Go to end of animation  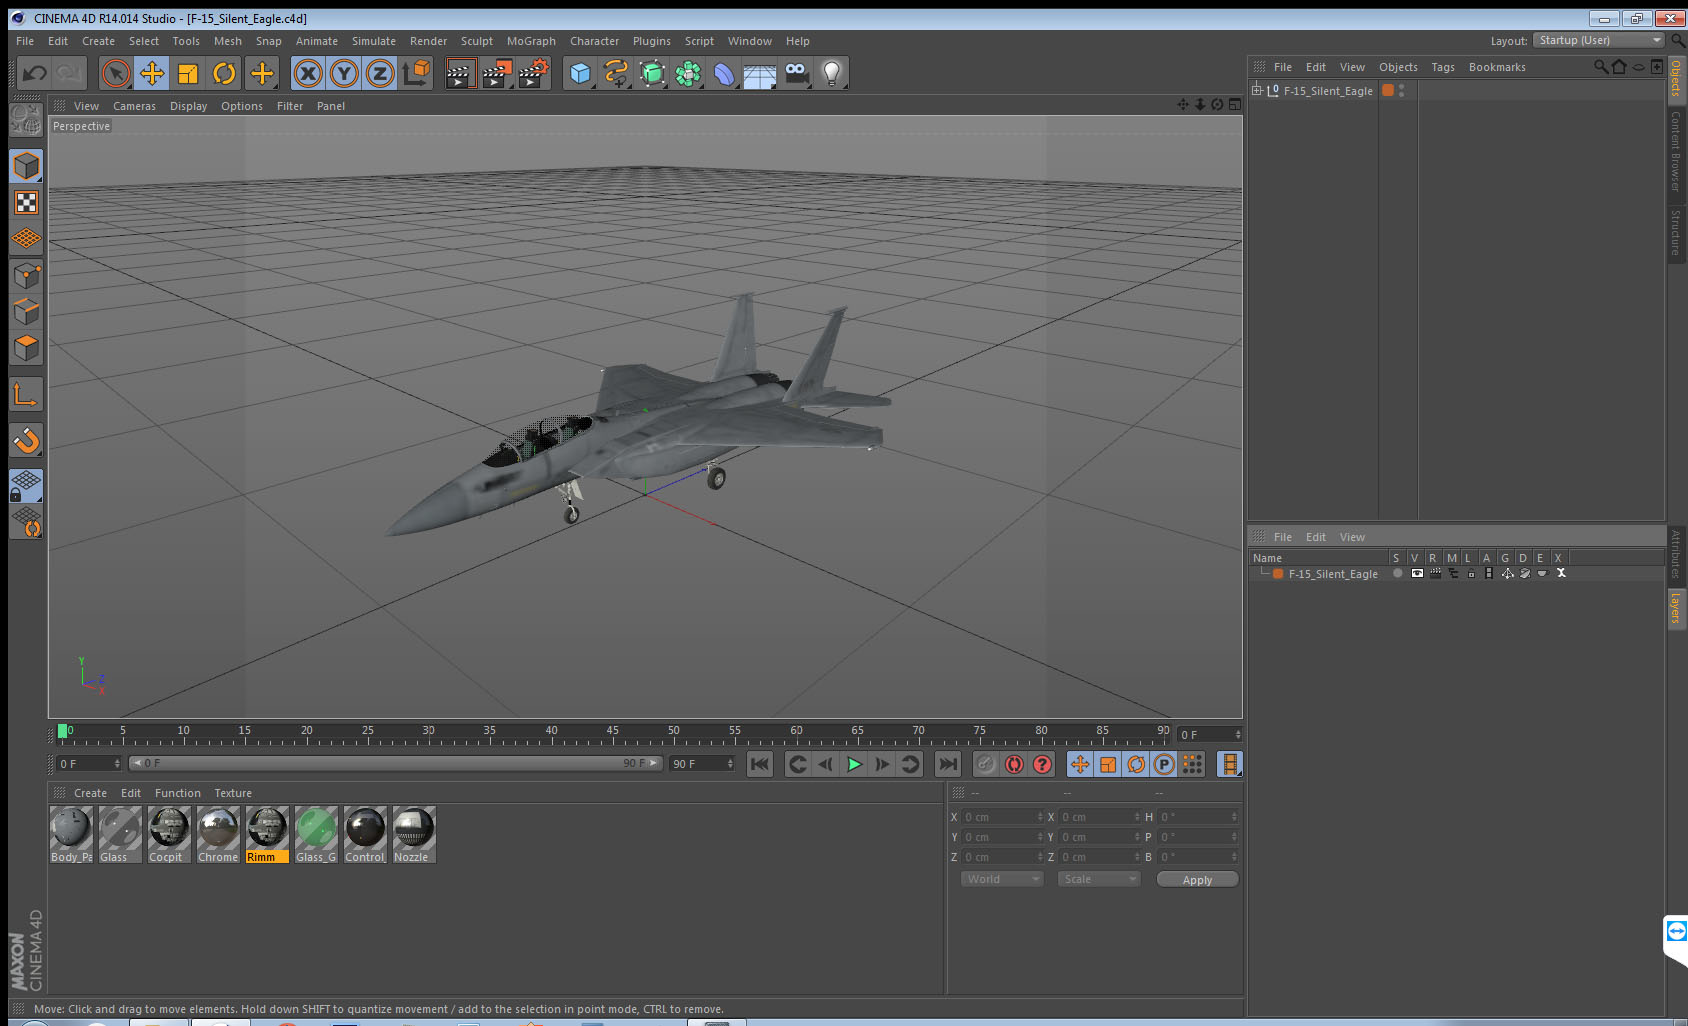947,764
